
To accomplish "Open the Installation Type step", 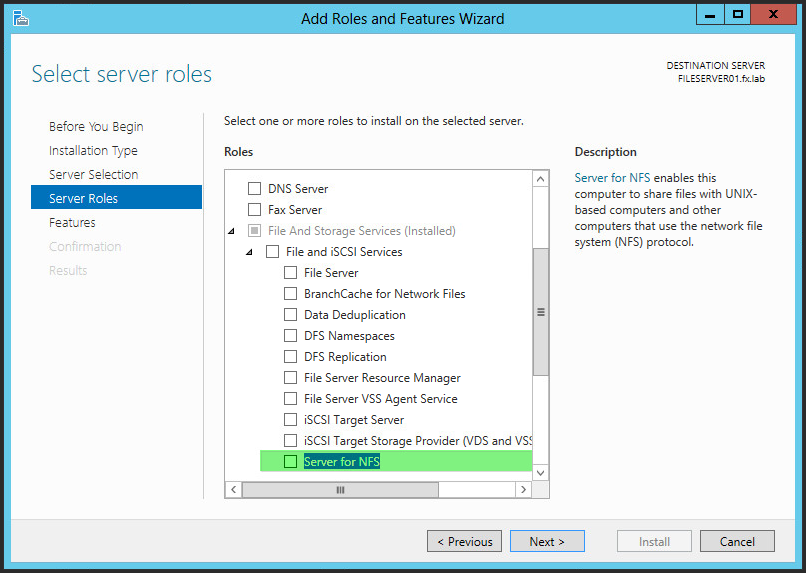I will (x=94, y=151).
